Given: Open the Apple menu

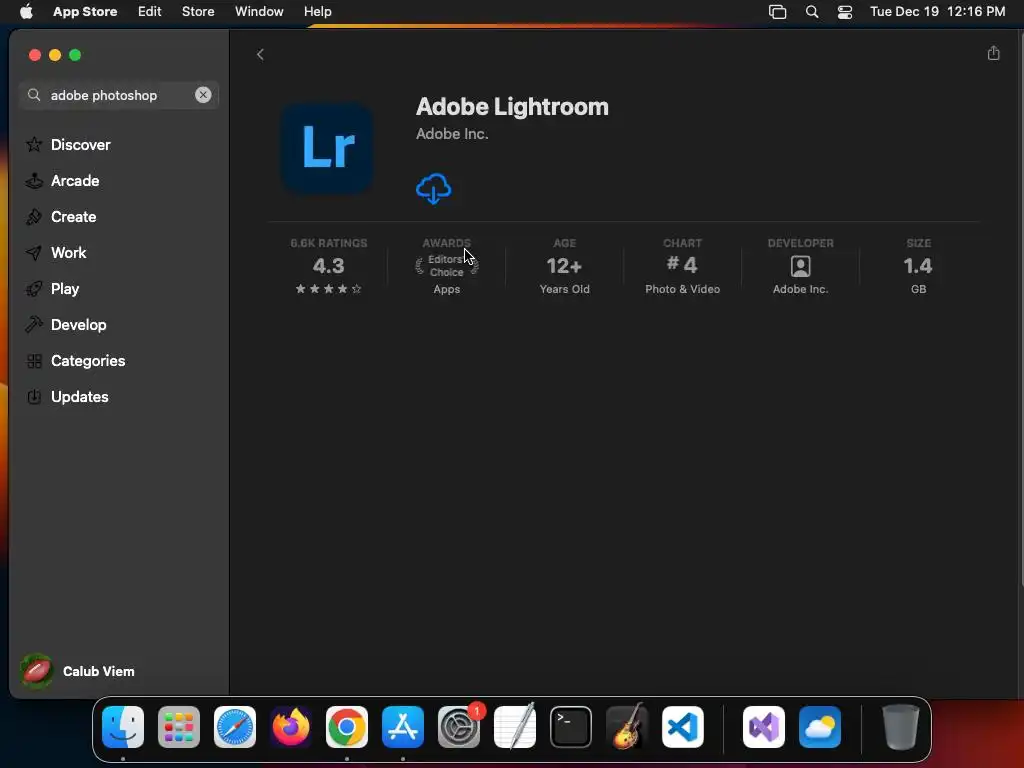Looking at the screenshot, I should click(x=26, y=11).
